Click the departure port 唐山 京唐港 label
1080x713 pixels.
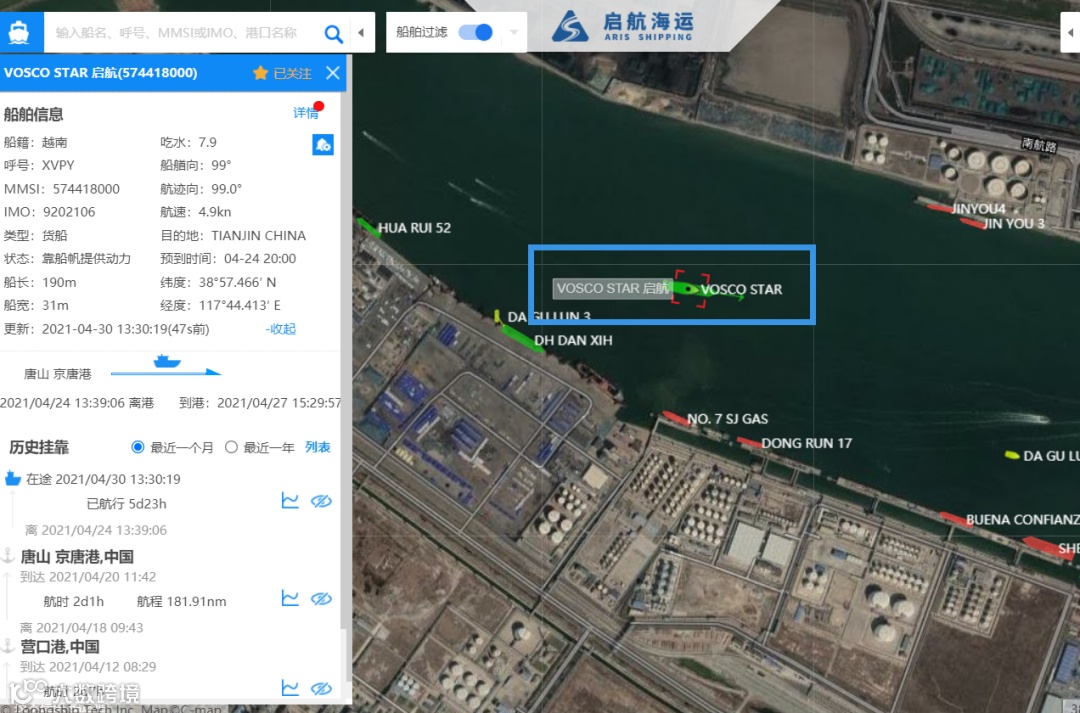(57, 374)
